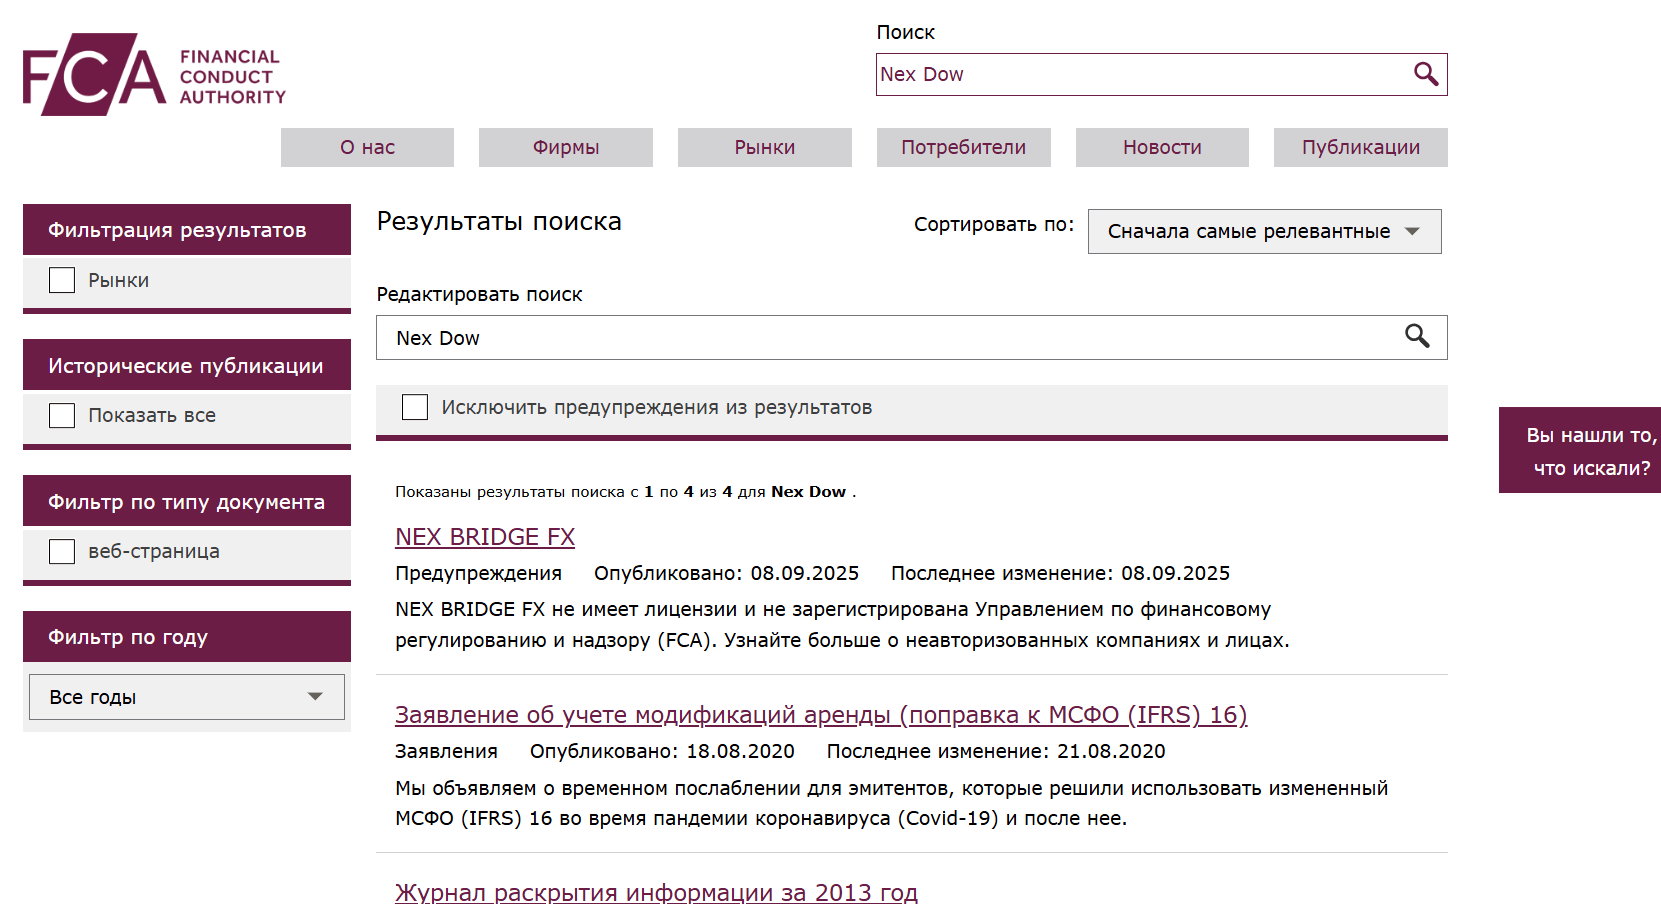Navigate to the Новости section
Viewport: 1661px width, 904px height.
[x=1161, y=147]
